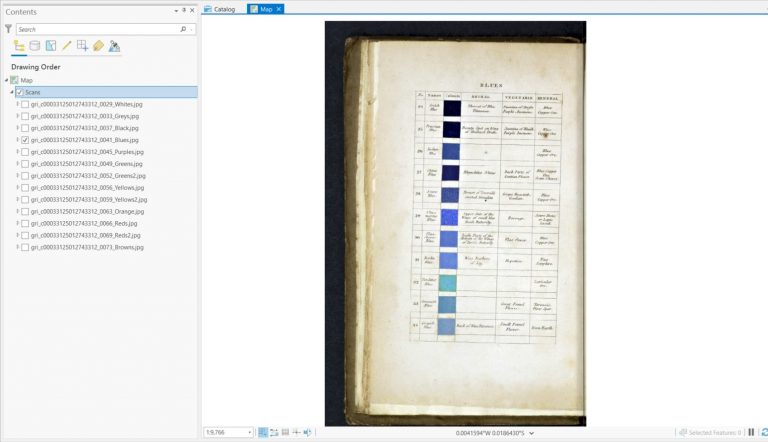Select List By Perspective Imagery icon
Screen dimensions: 768x442
coord(114,46)
